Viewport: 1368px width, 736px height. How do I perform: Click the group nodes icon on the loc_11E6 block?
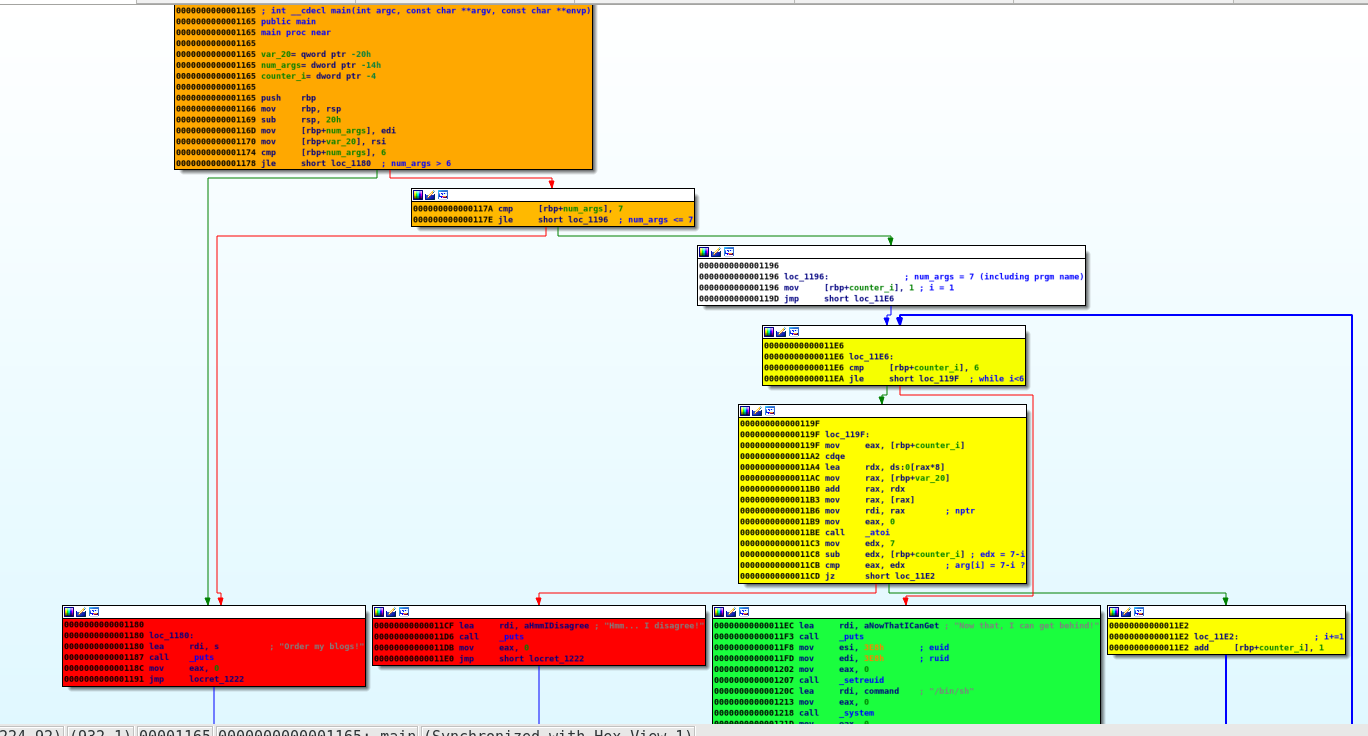795,332
